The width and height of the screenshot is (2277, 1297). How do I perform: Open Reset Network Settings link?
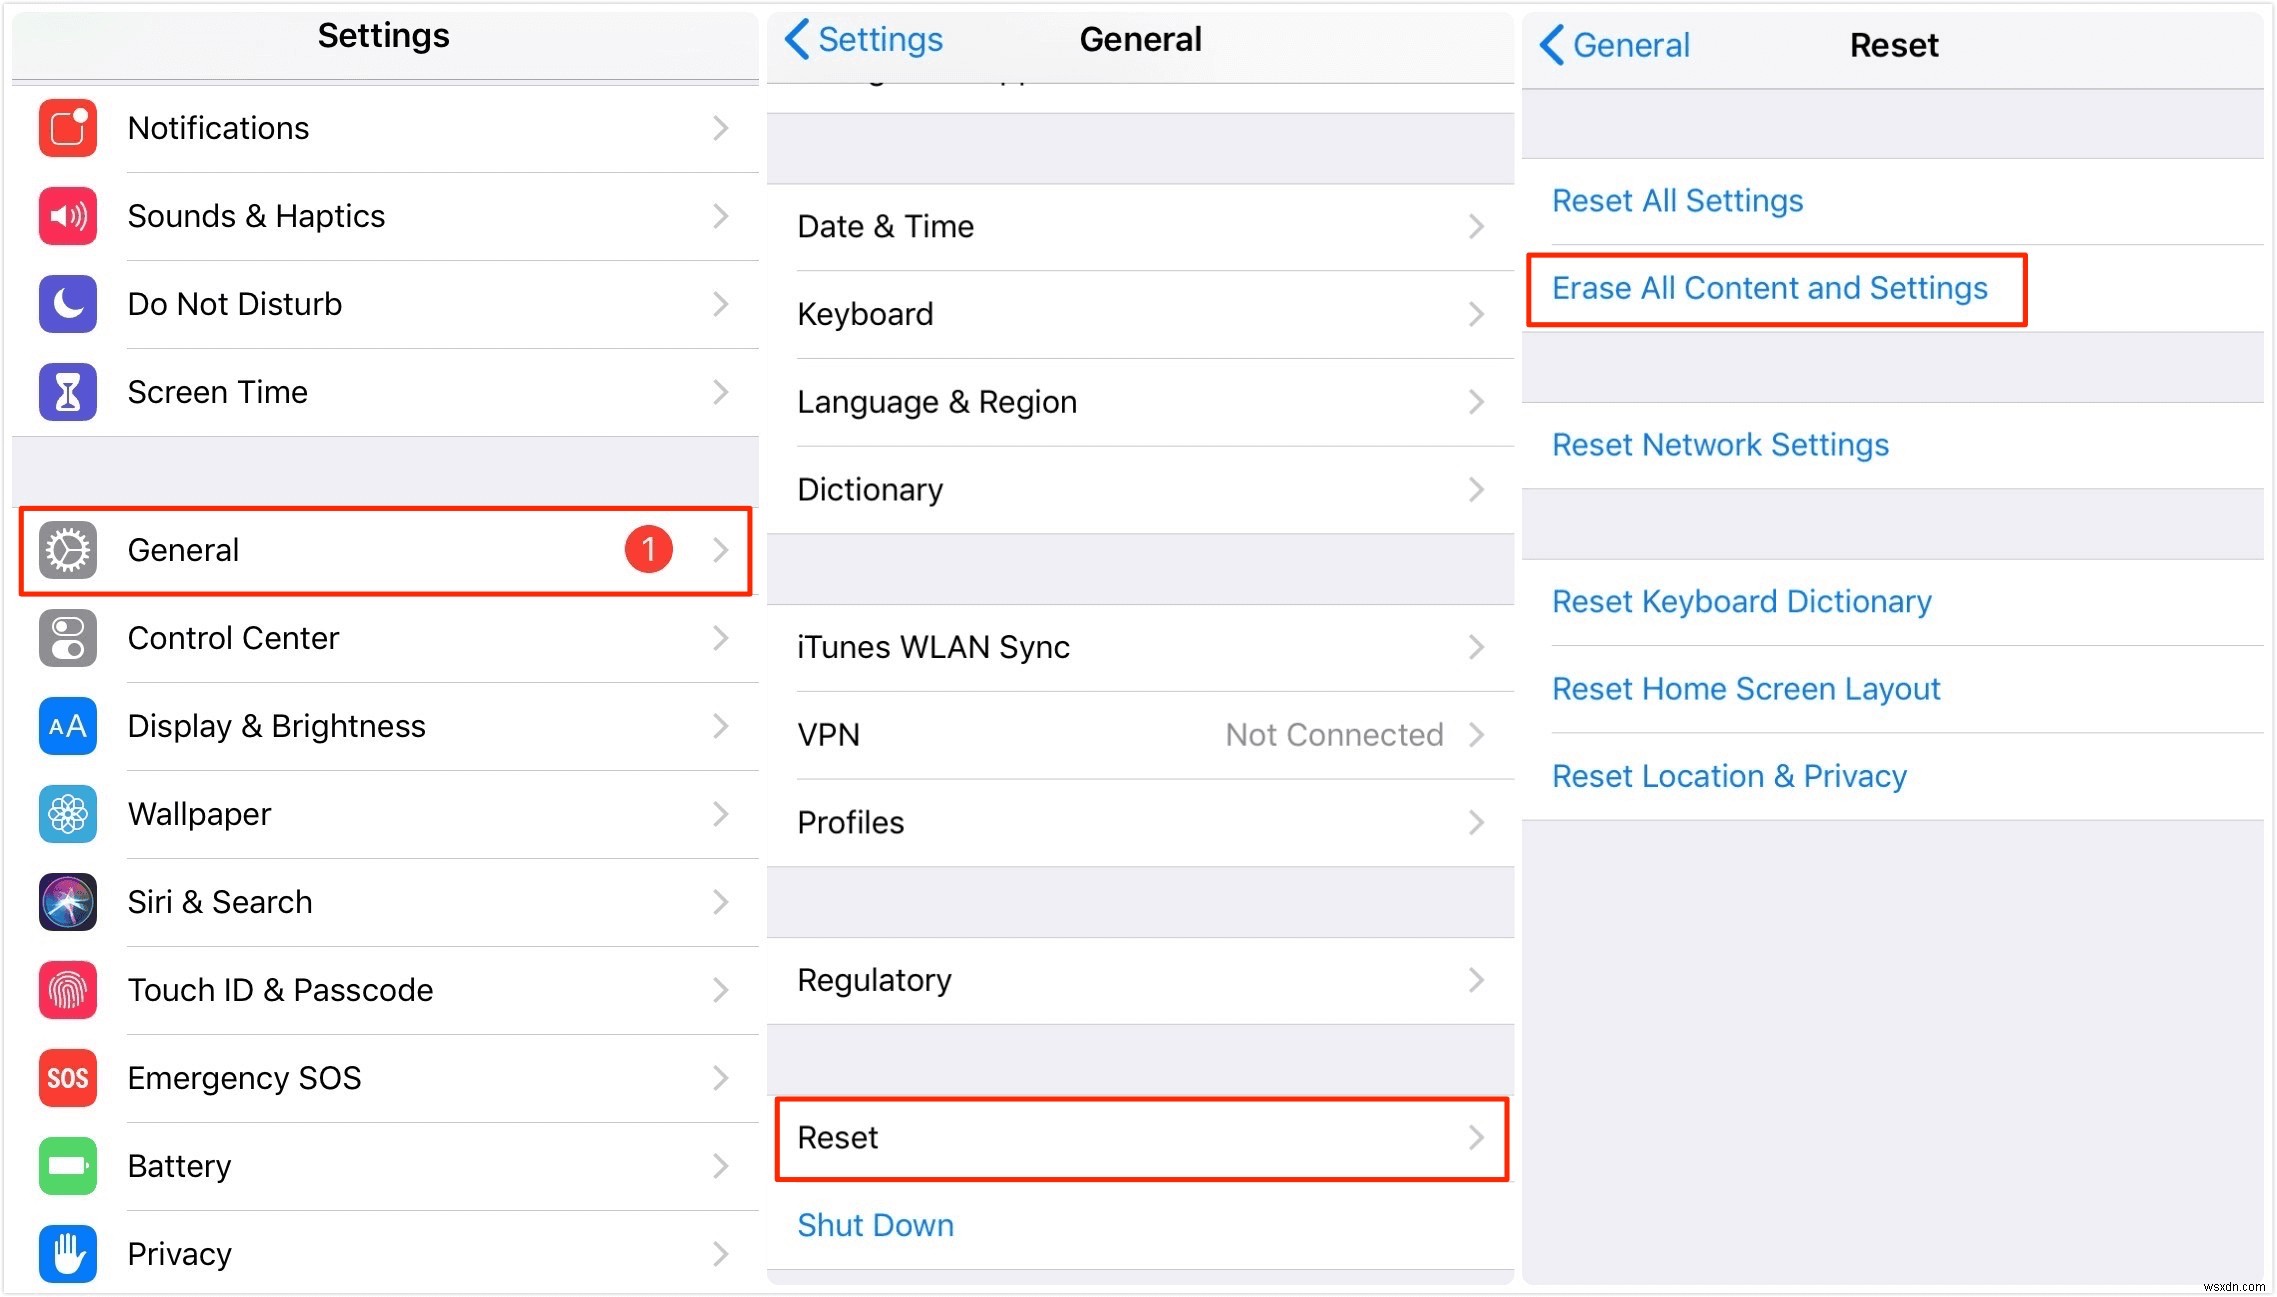[1720, 446]
